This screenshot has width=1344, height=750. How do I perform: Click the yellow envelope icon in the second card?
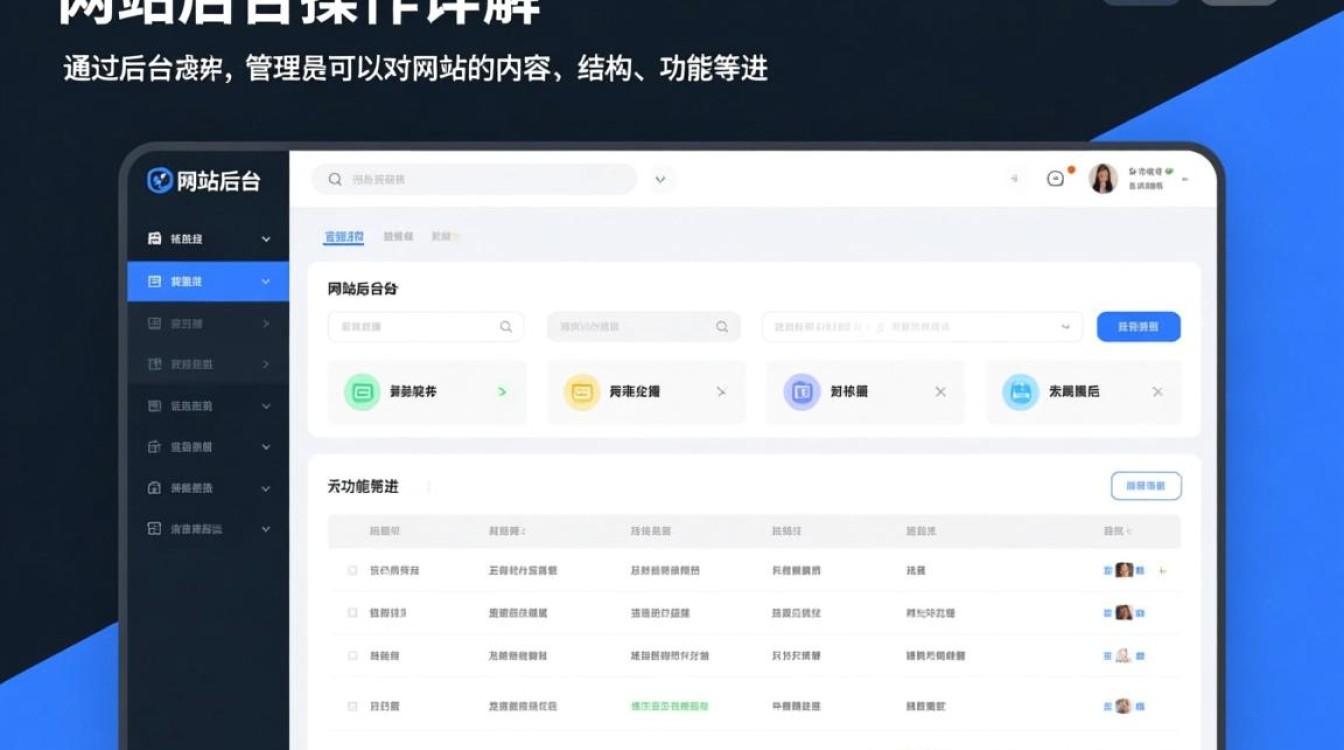(580, 392)
